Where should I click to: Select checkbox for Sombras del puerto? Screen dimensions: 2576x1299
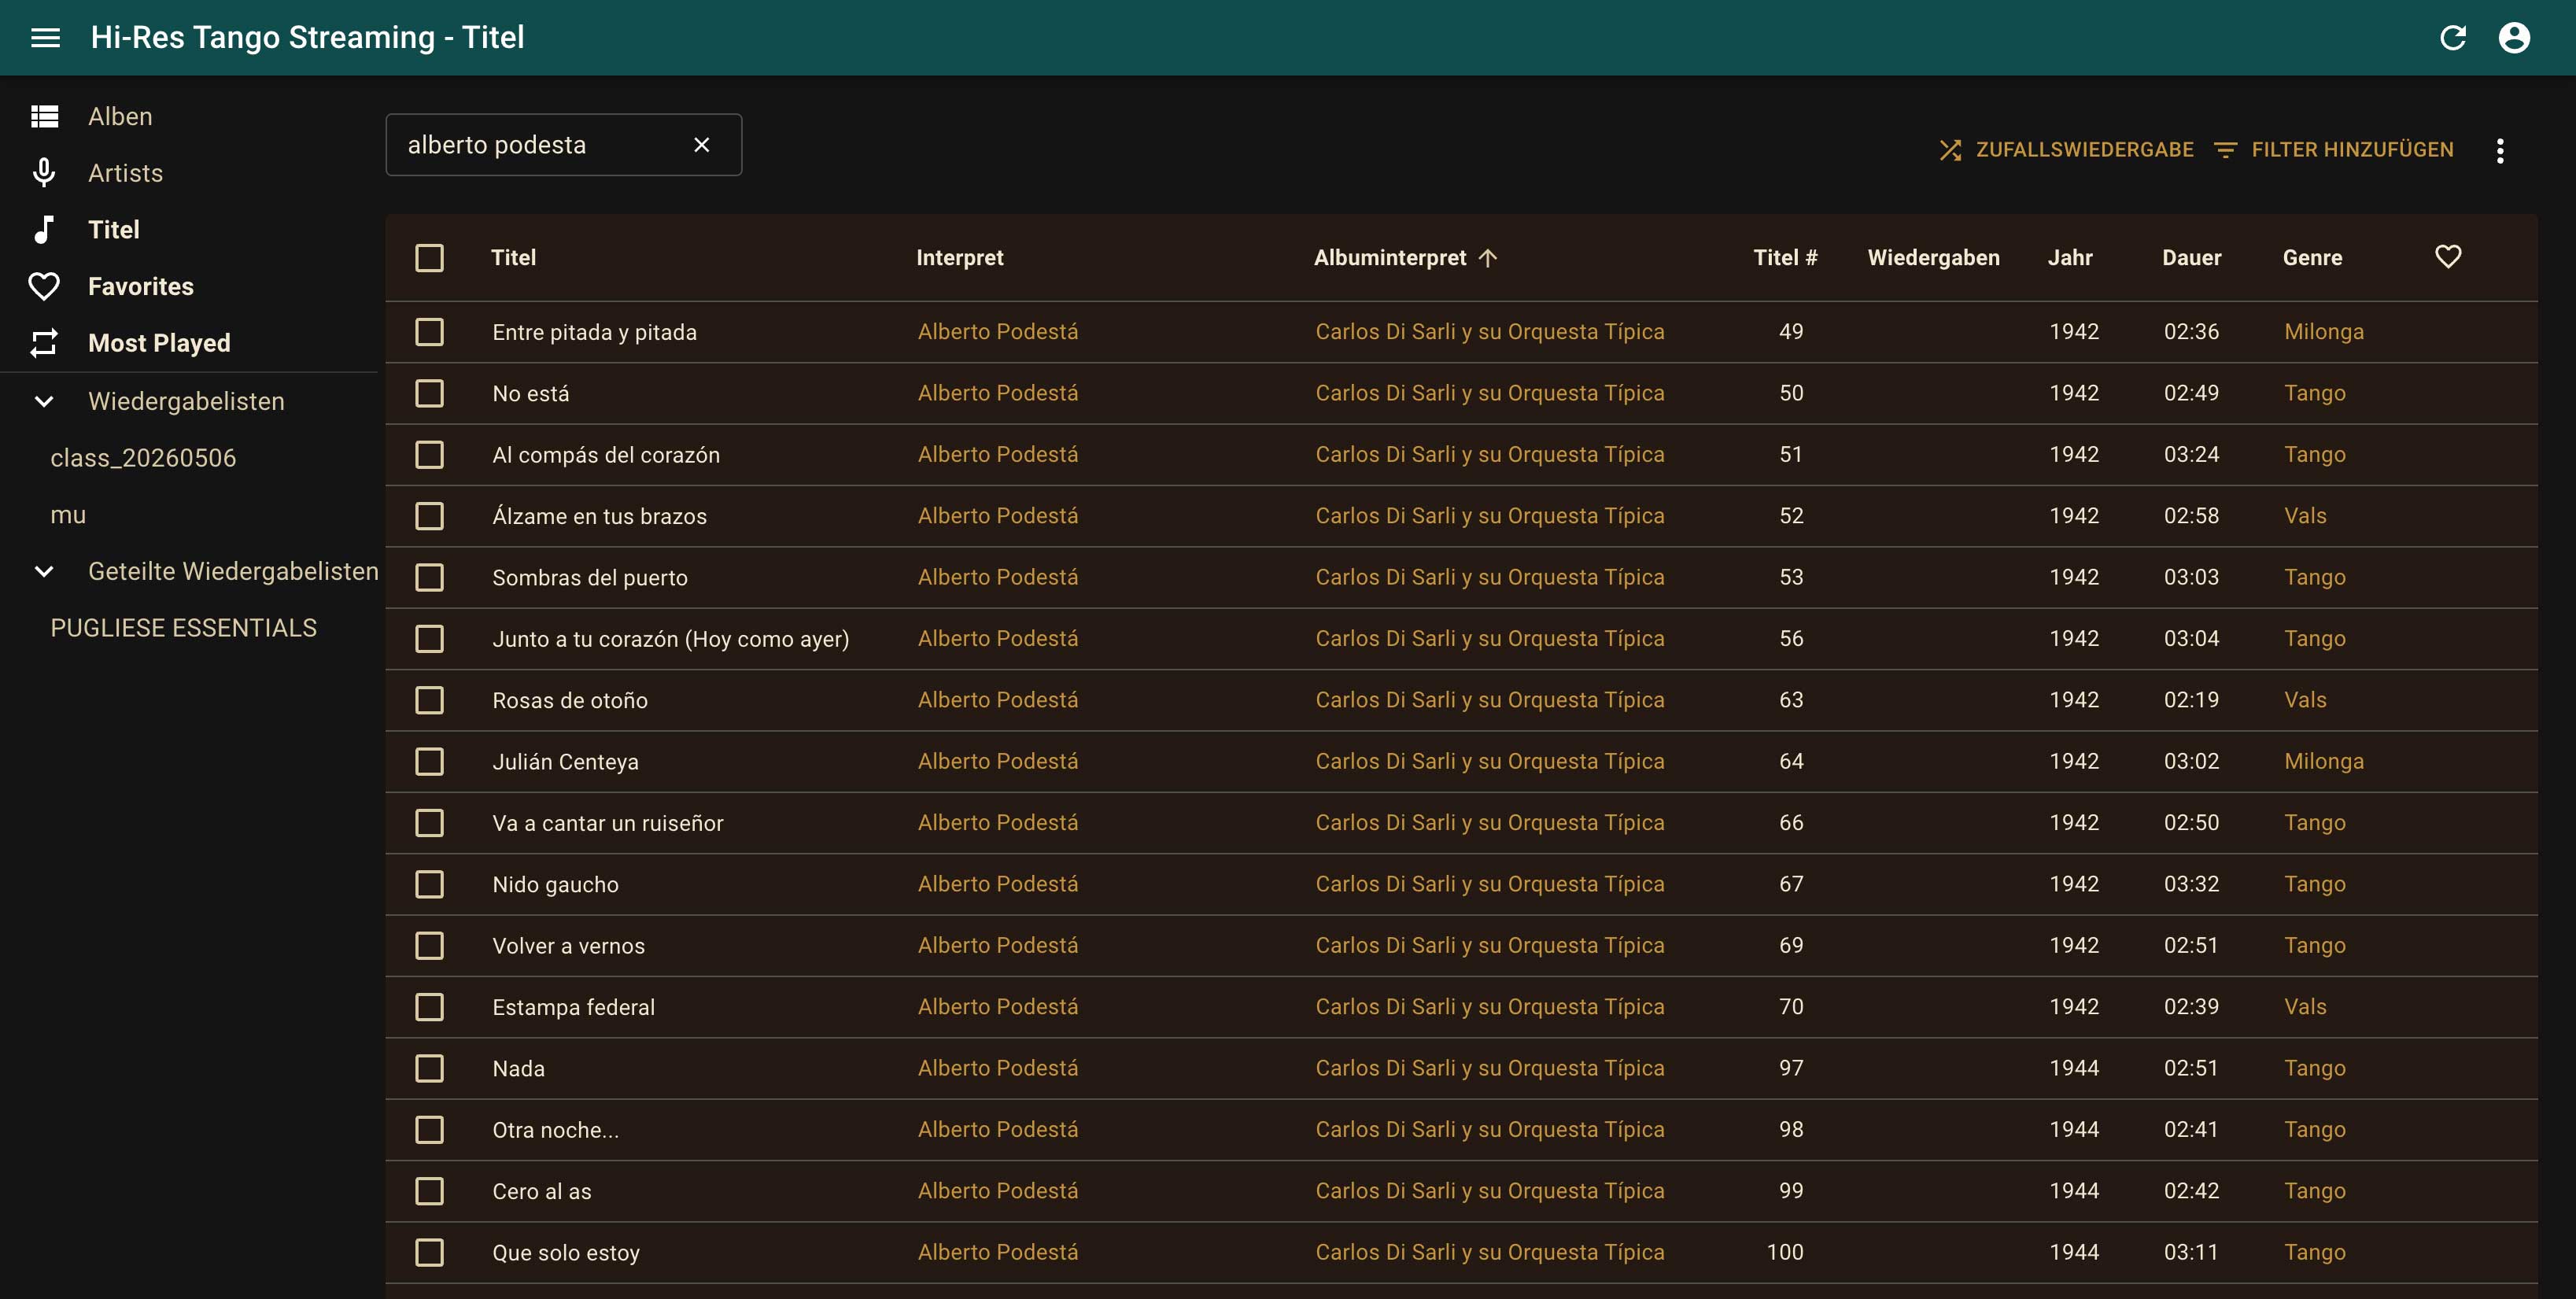point(430,577)
